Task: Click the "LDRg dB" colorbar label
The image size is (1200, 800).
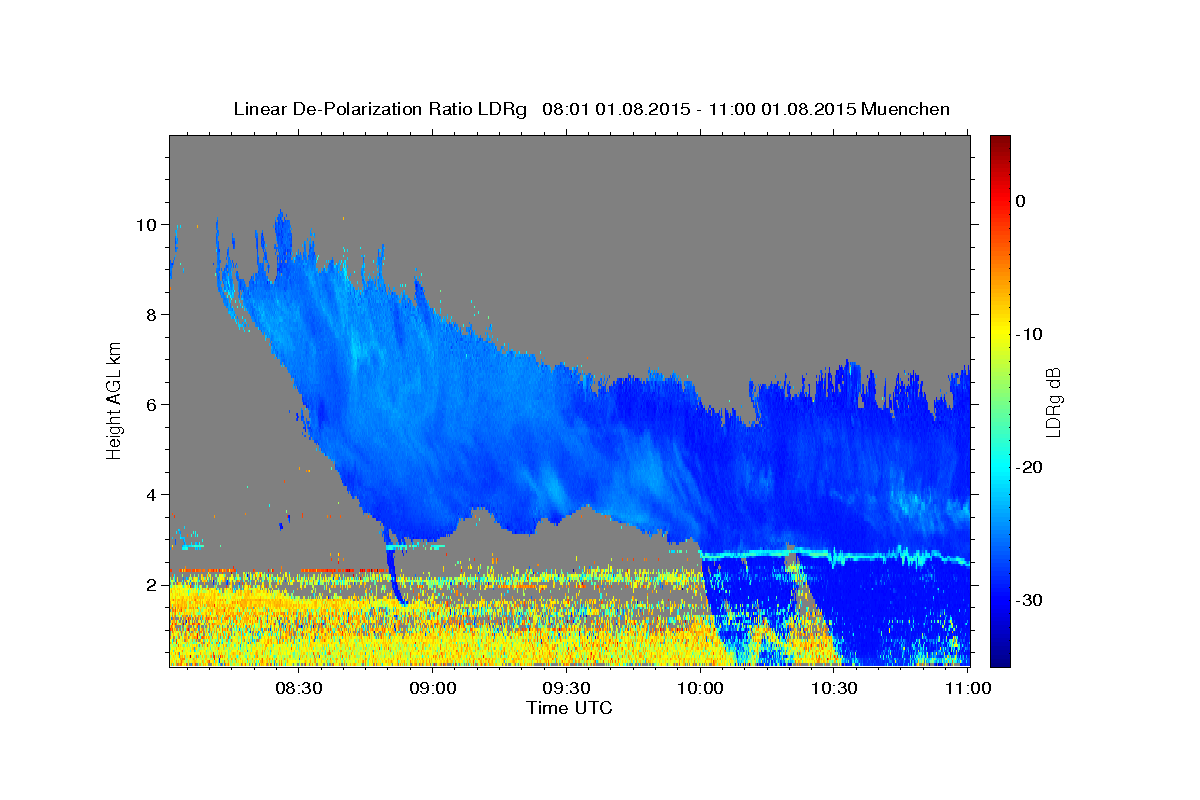Action: click(x=1053, y=401)
